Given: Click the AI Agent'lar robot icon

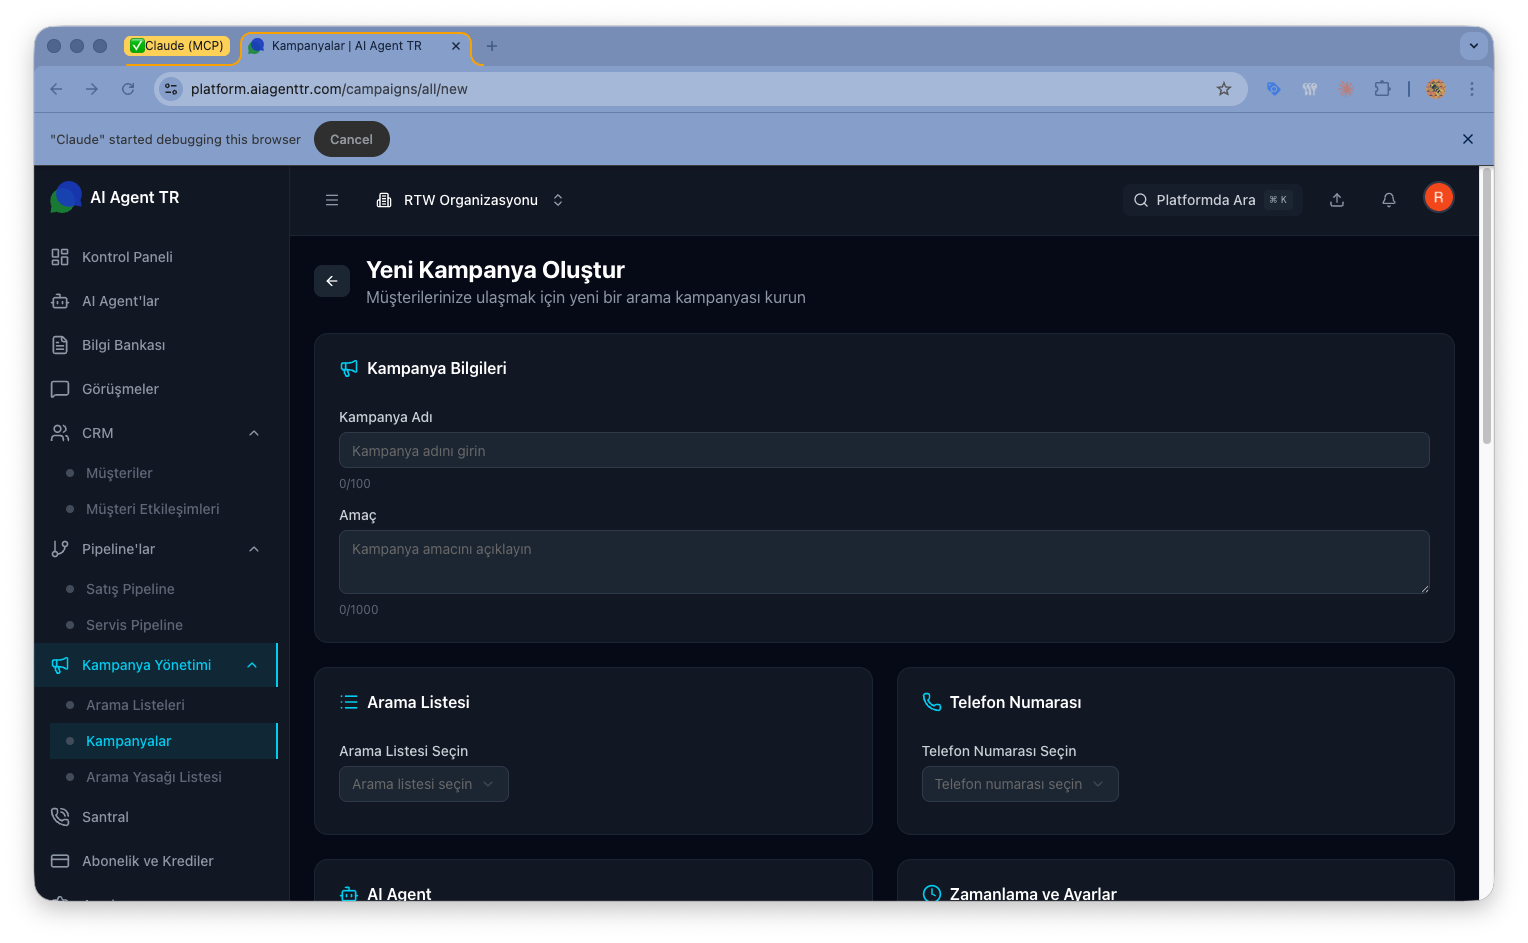Looking at the screenshot, I should pos(60,301).
